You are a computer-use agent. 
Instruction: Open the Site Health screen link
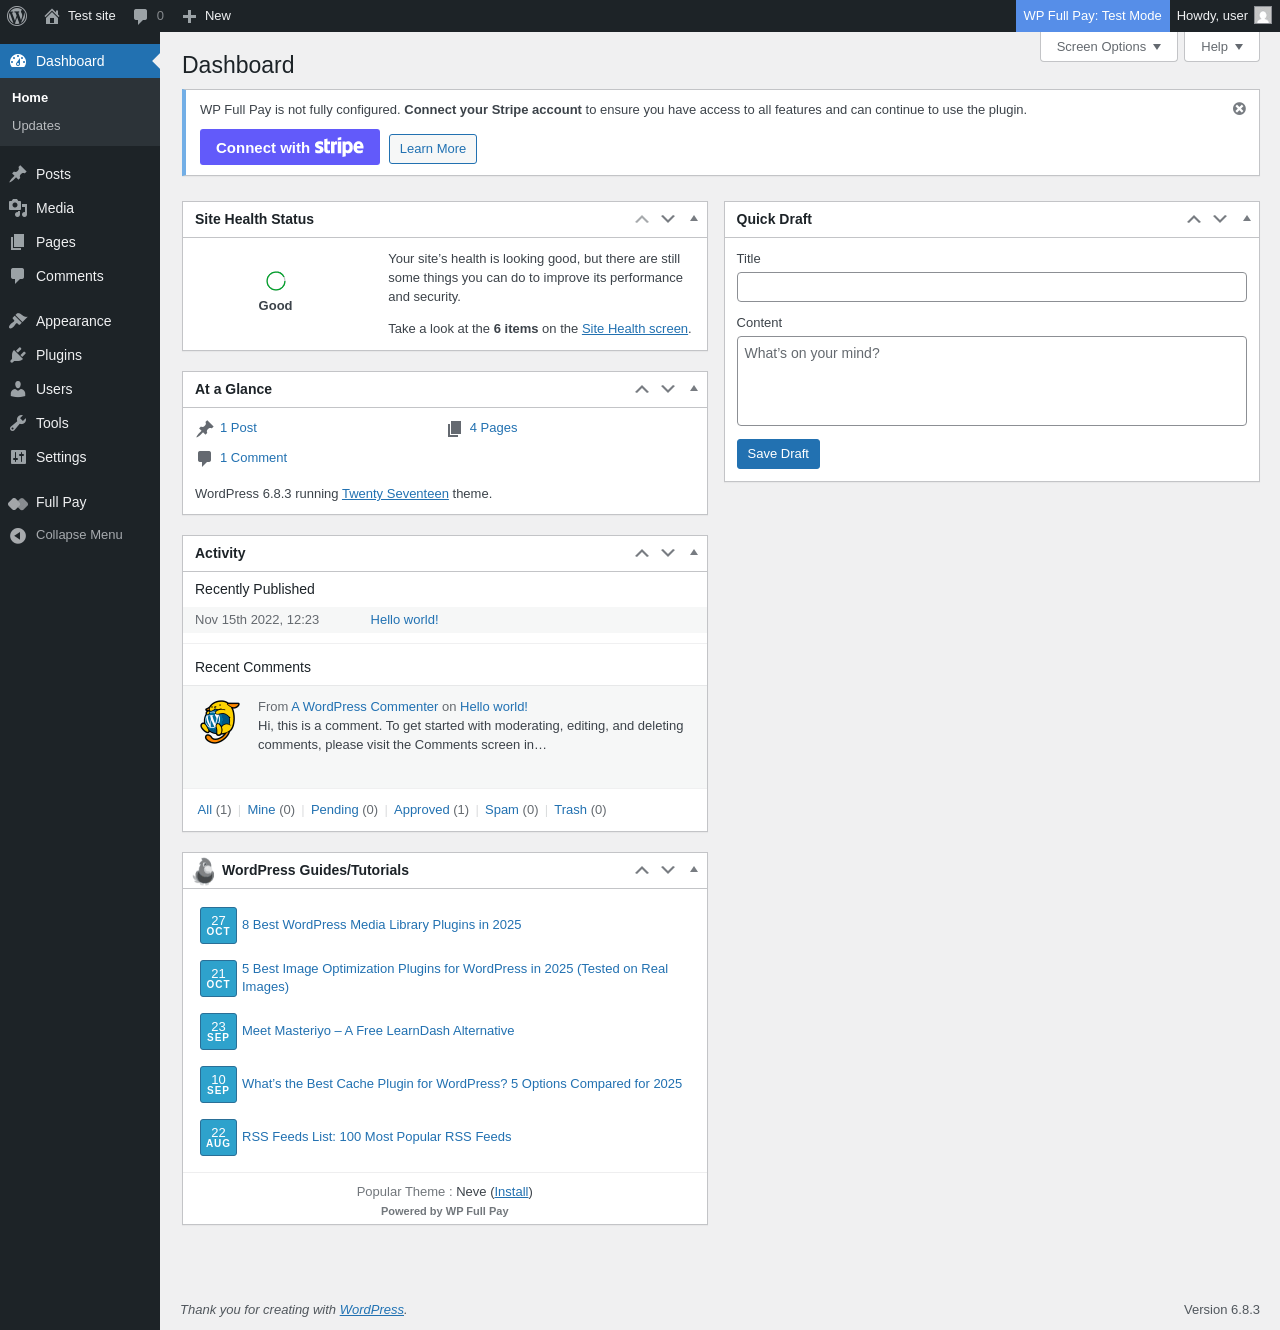[635, 329]
